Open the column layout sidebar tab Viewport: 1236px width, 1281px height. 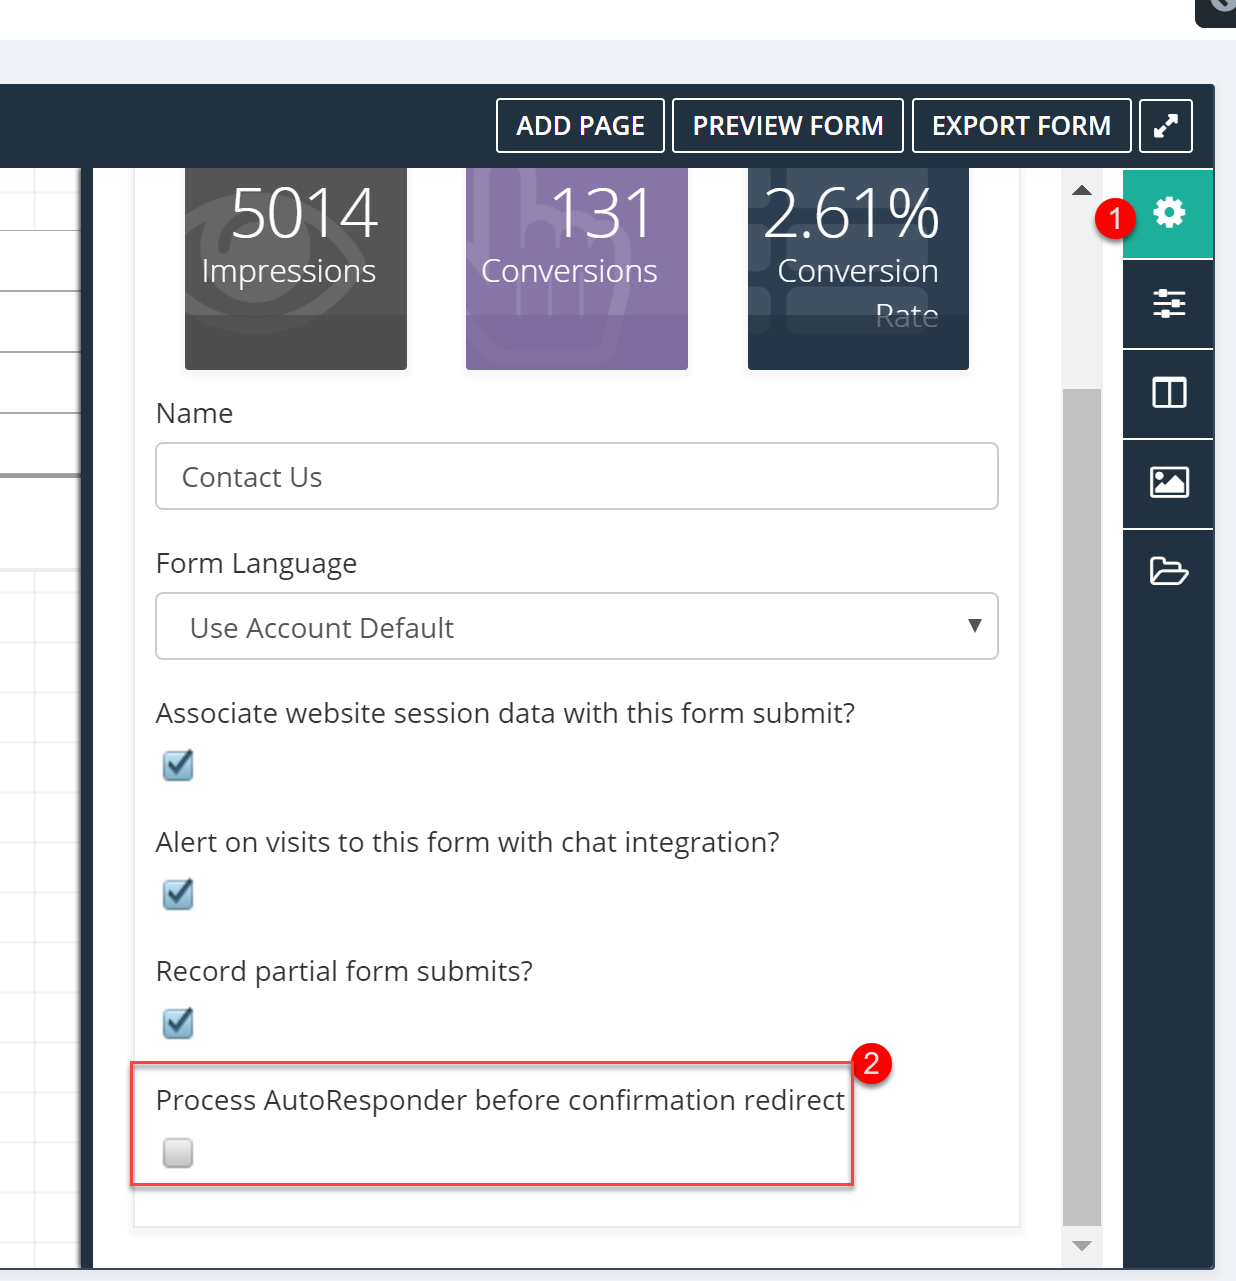click(1168, 394)
